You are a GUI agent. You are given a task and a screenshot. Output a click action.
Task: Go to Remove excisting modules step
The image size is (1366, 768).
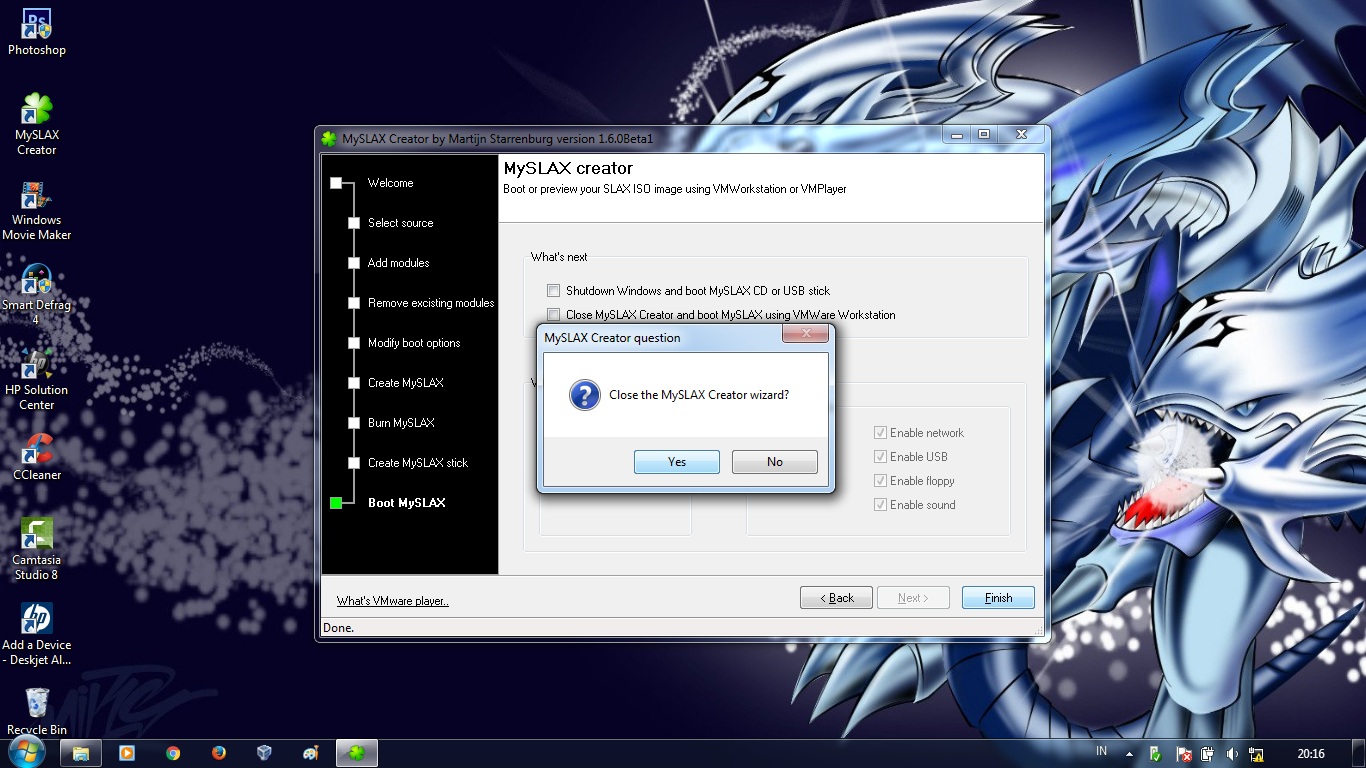(431, 303)
